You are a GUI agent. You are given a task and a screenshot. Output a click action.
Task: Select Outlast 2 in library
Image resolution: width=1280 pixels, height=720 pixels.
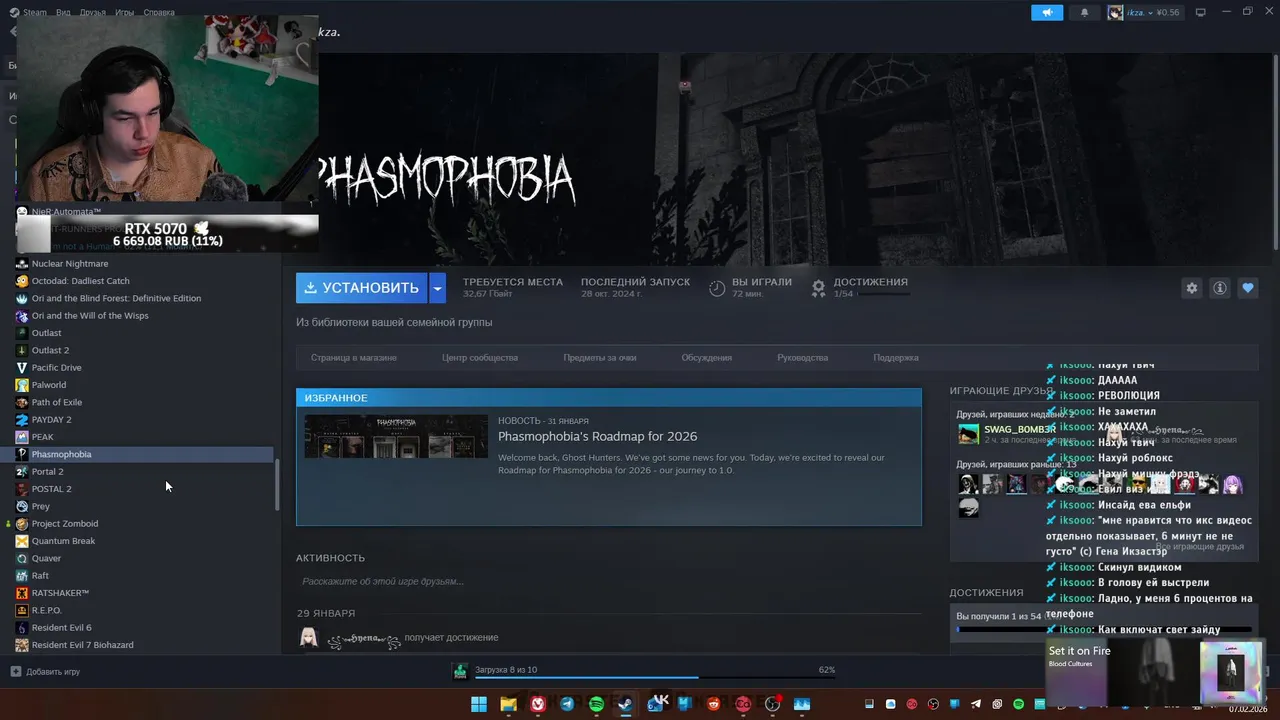[x=50, y=350]
